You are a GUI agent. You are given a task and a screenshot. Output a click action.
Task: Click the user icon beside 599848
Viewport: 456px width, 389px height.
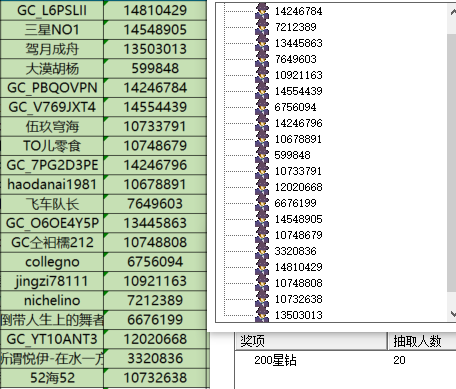[x=262, y=155]
